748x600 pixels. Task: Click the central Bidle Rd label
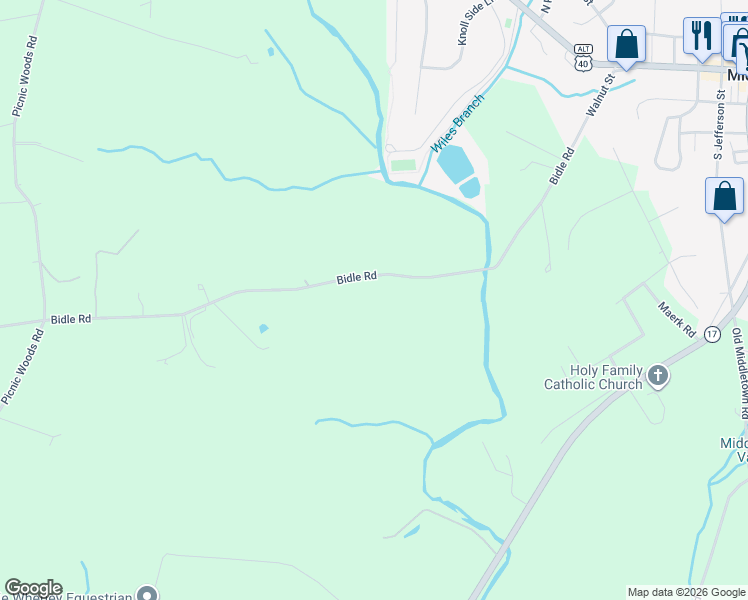pos(356,278)
